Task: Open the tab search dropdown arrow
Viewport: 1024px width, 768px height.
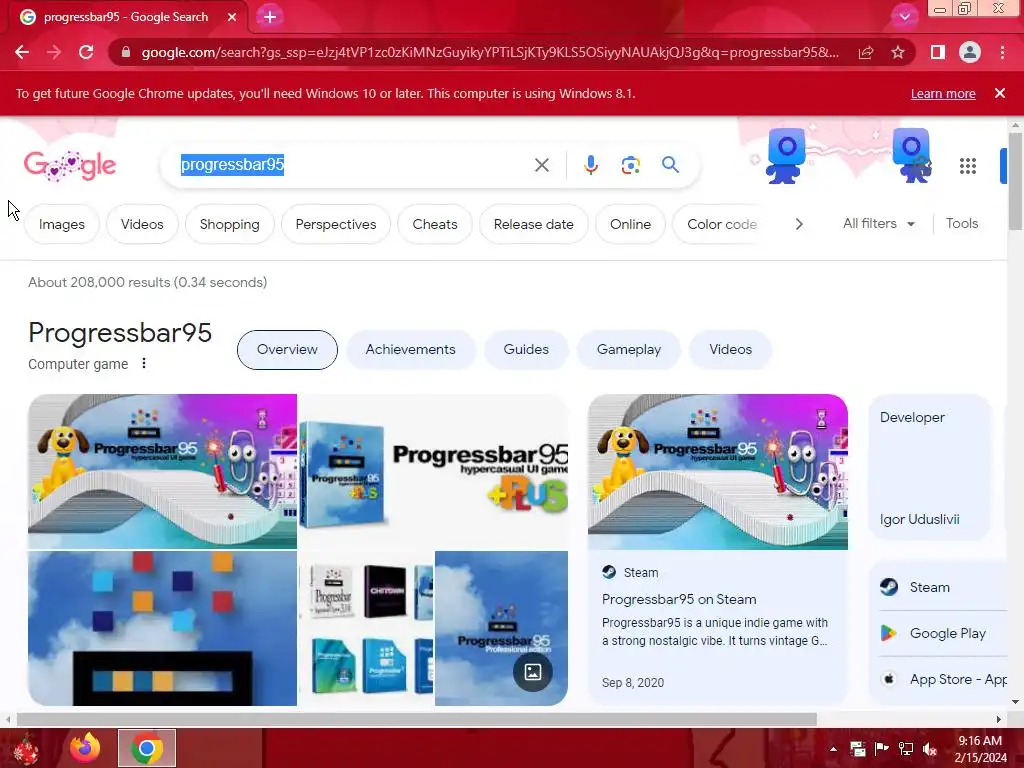Action: point(904,16)
